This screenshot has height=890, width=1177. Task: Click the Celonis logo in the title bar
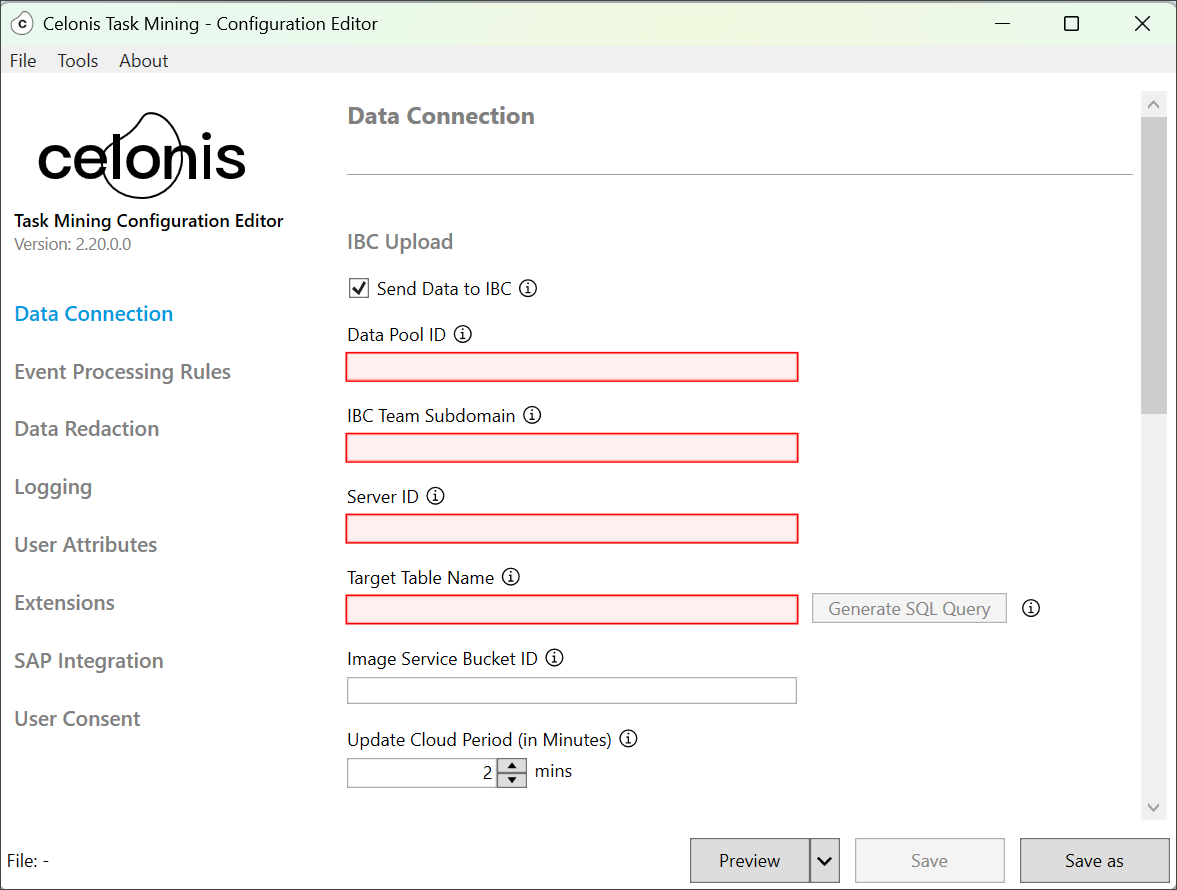22,22
